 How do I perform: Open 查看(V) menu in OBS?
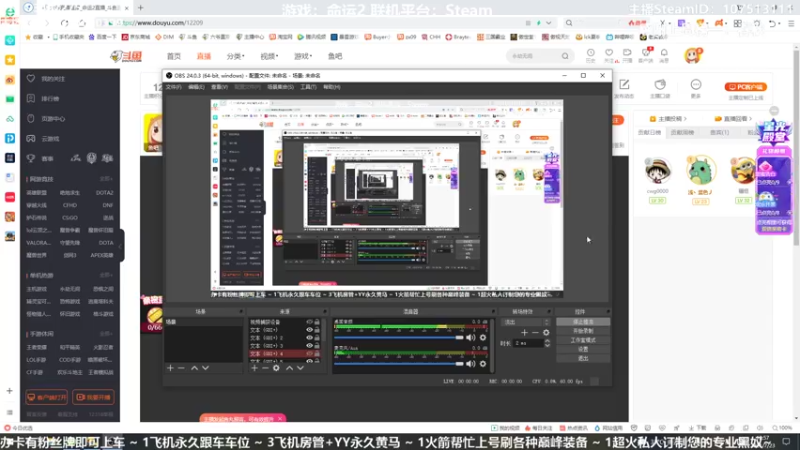(219, 87)
